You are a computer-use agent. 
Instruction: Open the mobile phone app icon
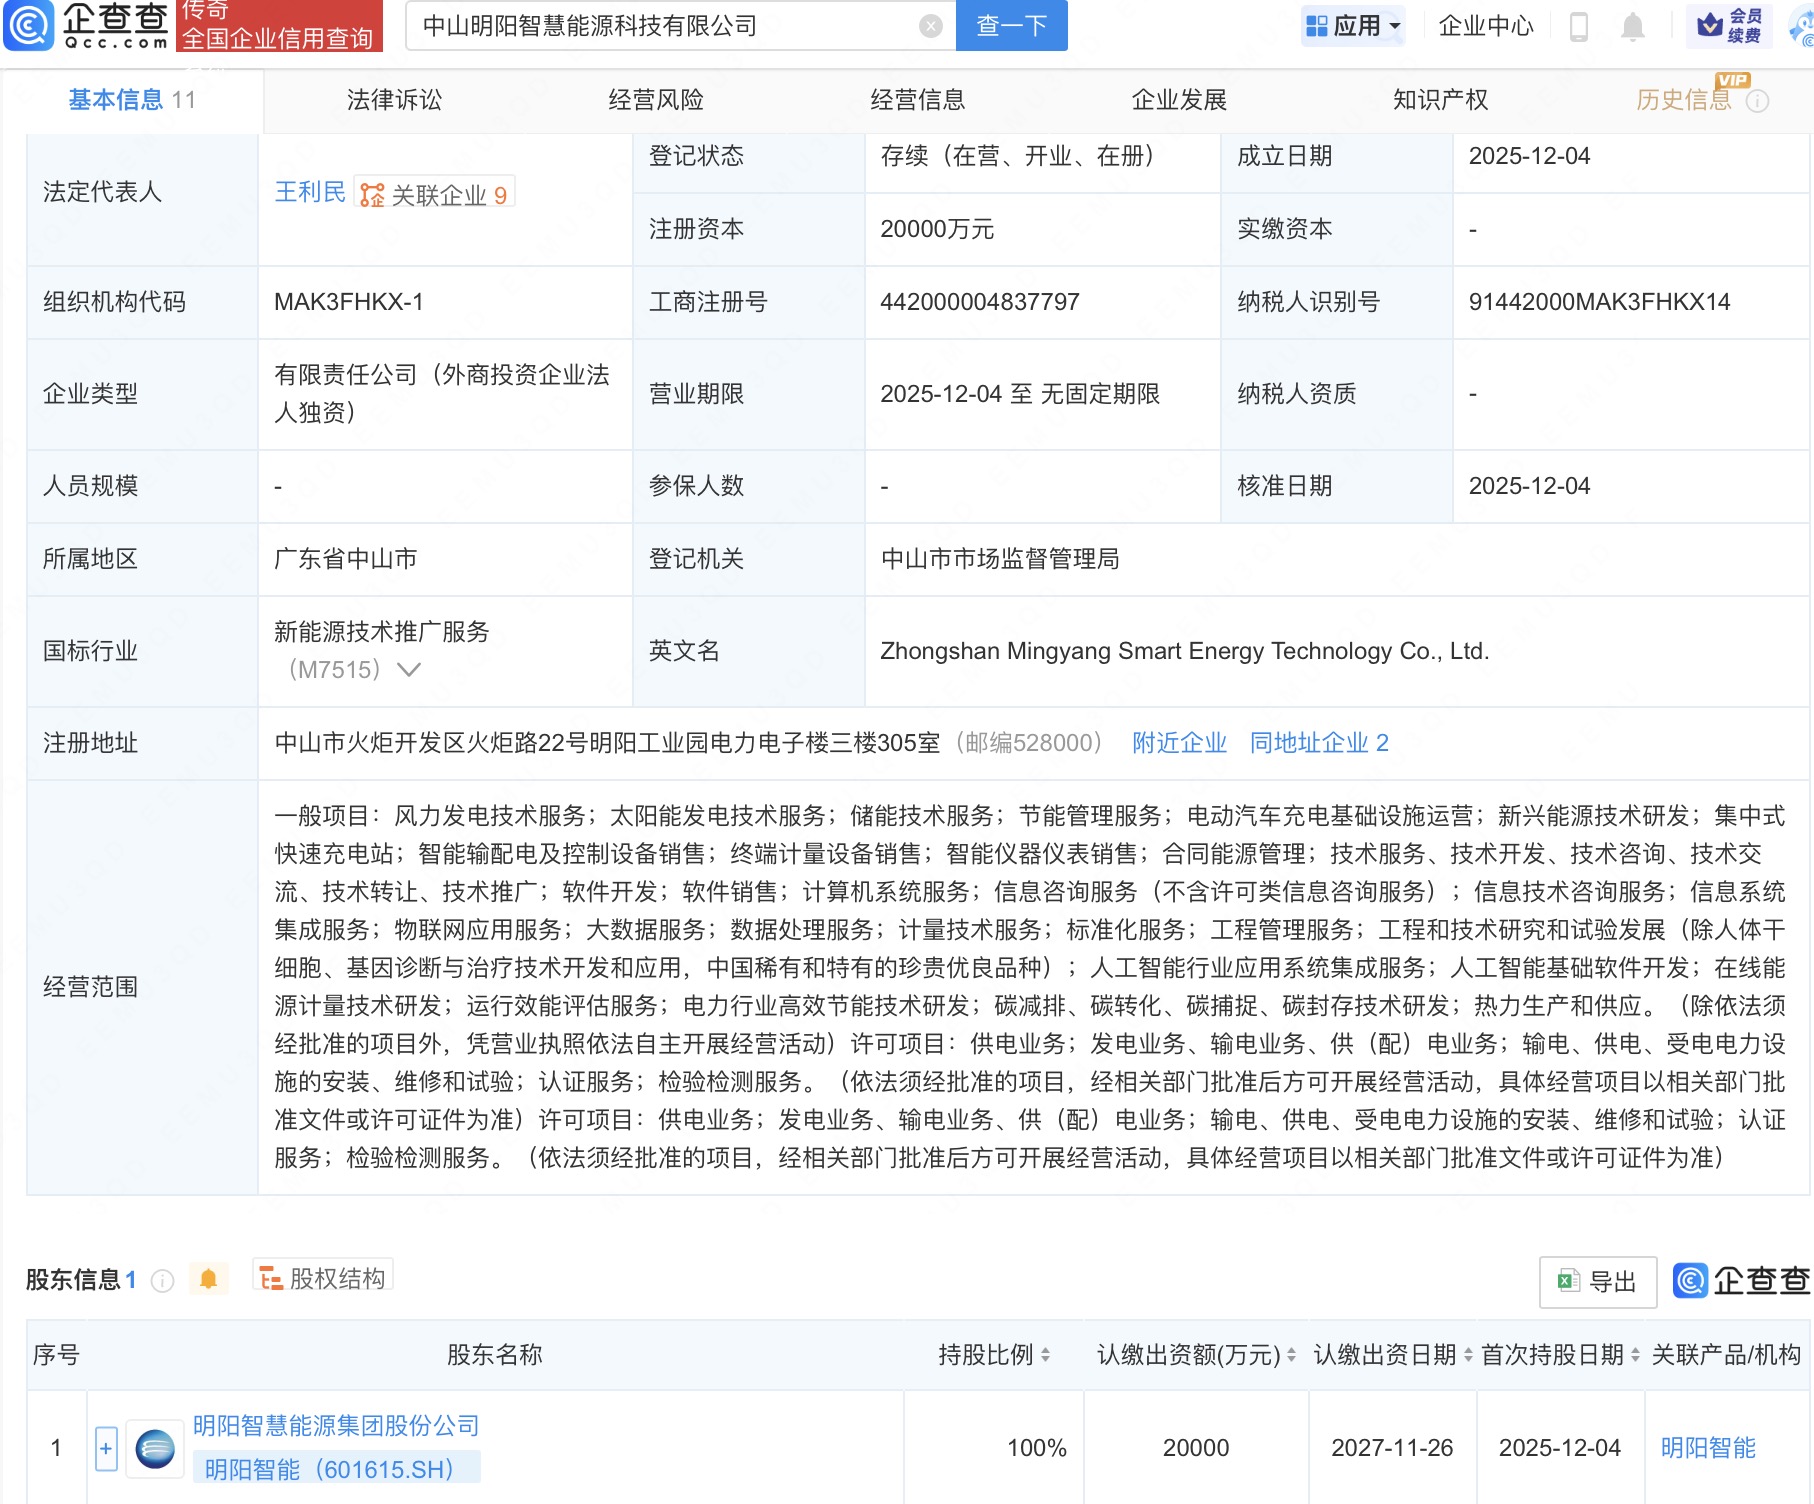click(1579, 26)
